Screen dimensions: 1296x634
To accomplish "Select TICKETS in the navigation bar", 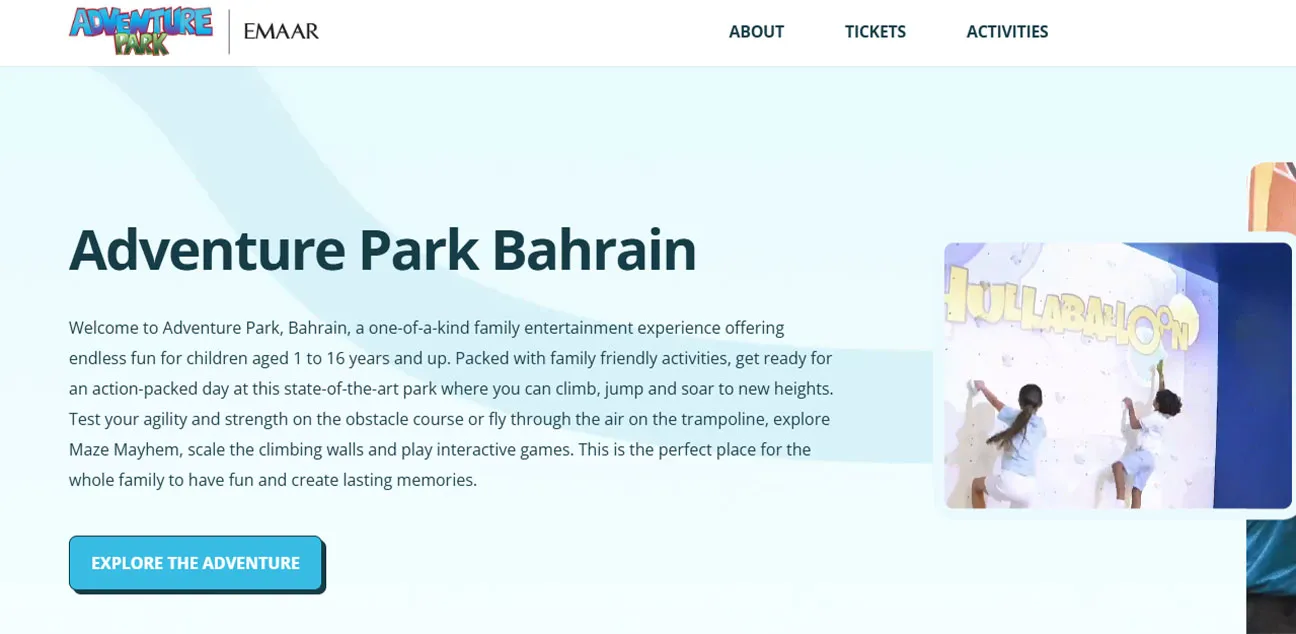I will pyautogui.click(x=875, y=31).
